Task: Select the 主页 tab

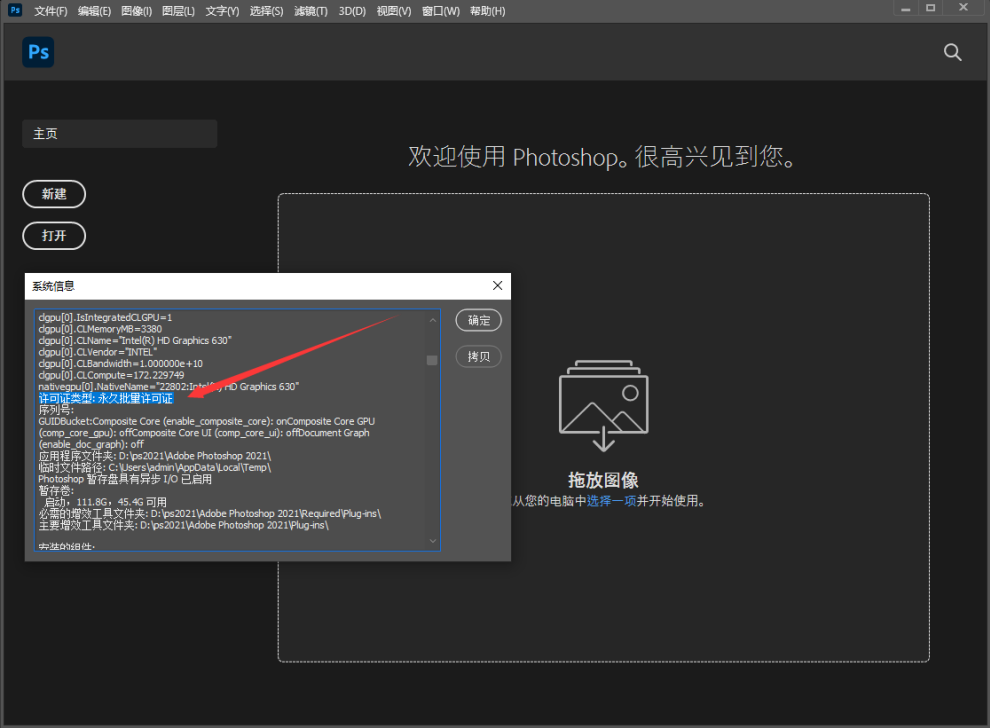Action: (119, 133)
